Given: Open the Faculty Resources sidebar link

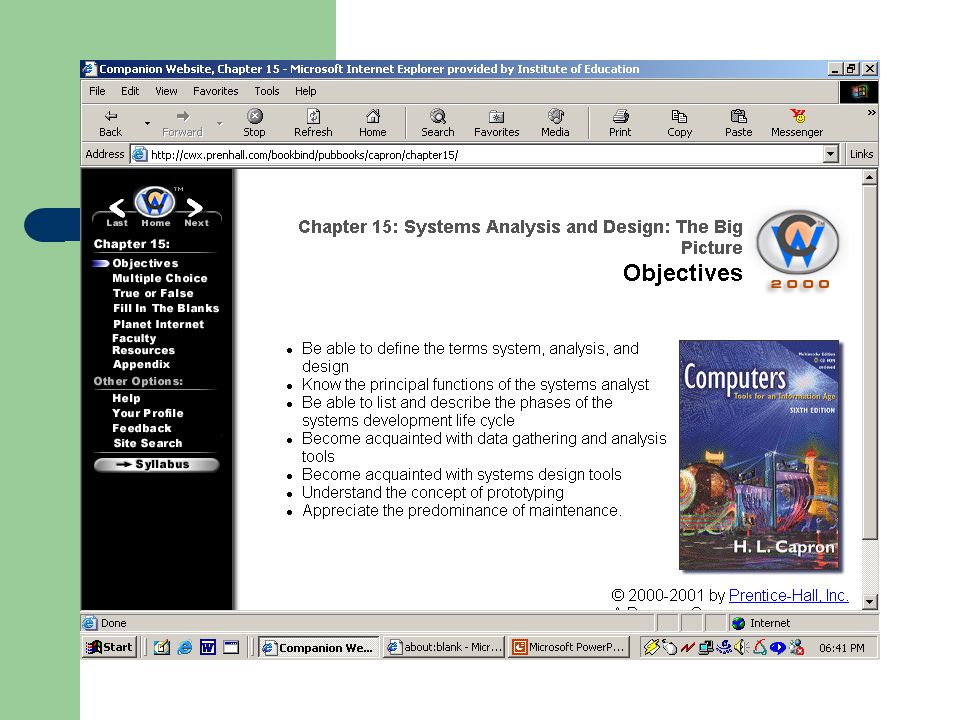Looking at the screenshot, I should point(143,344).
